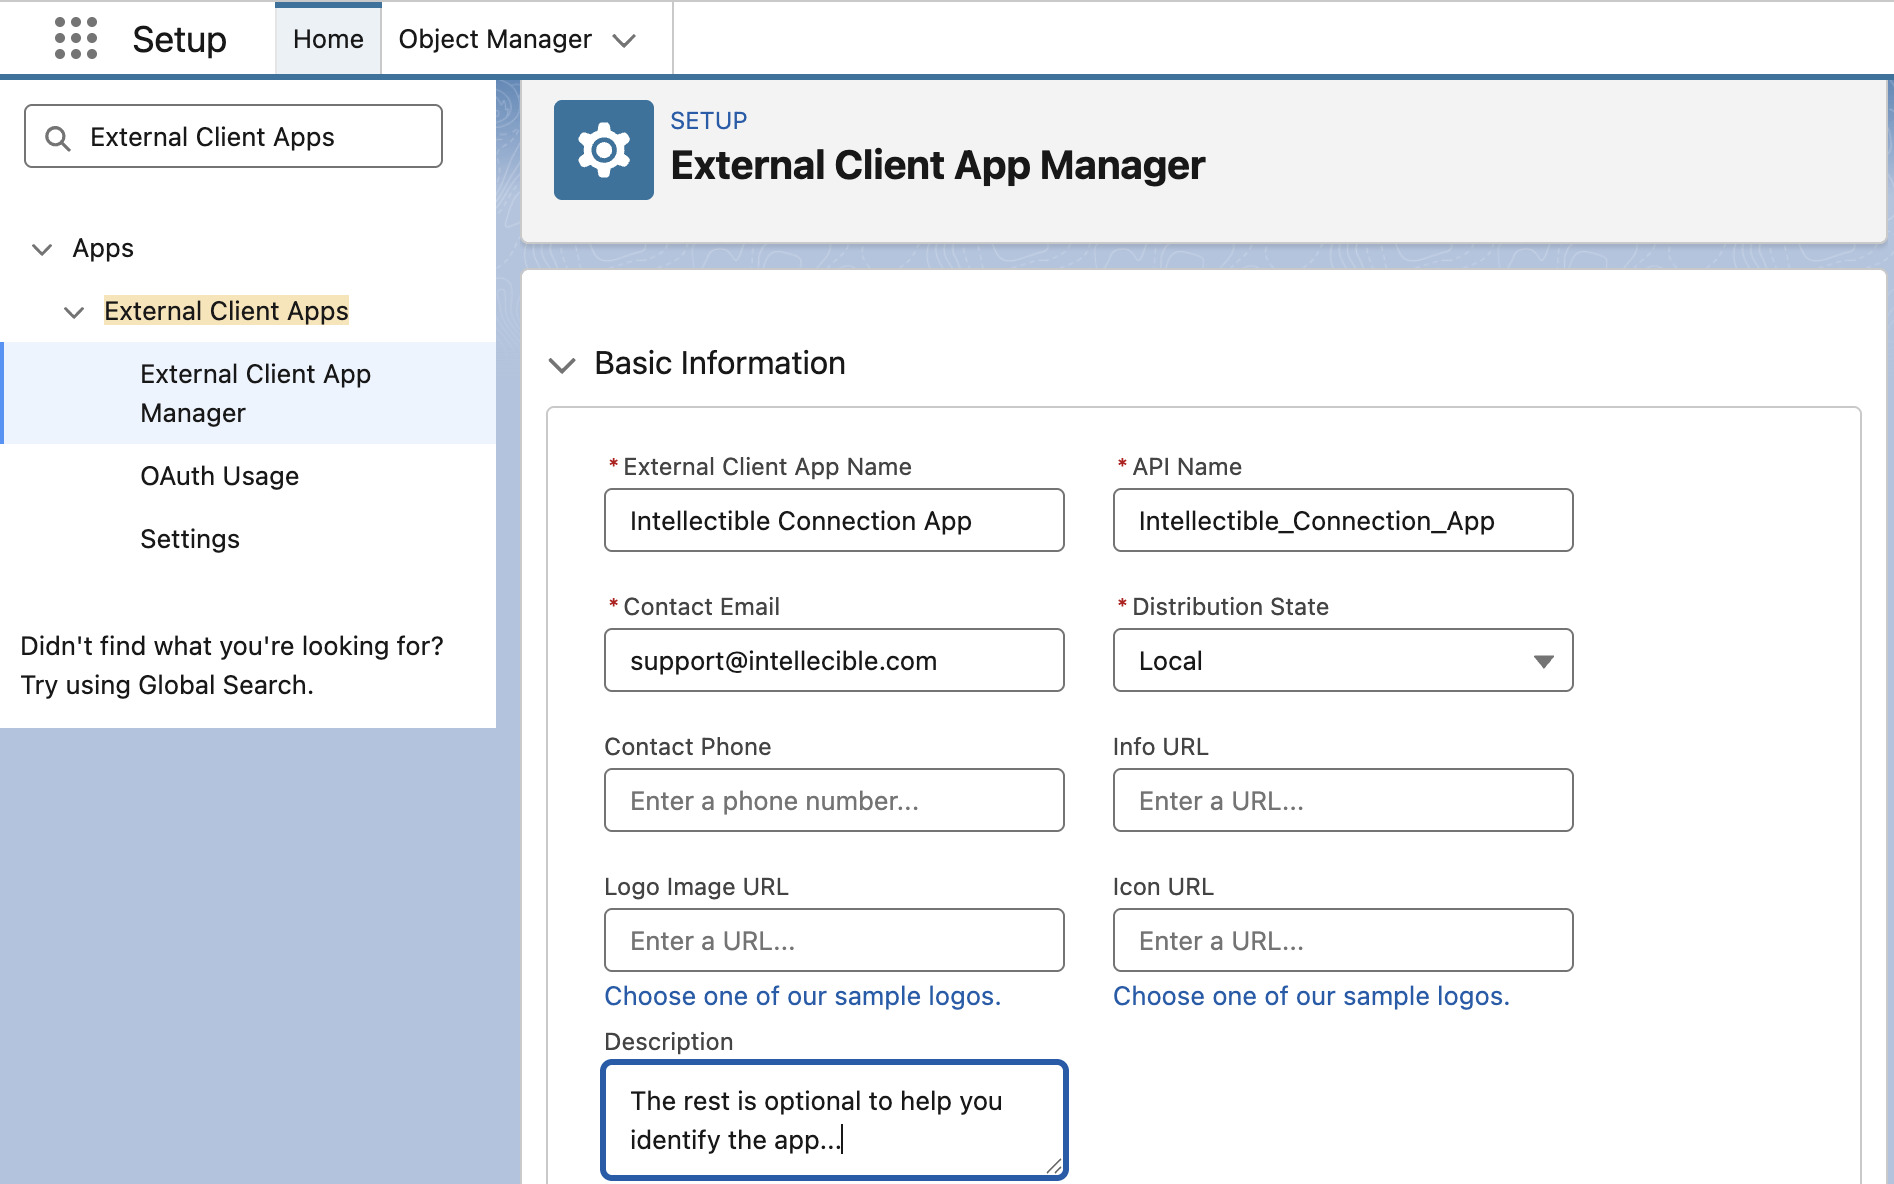Click into the Contact Email field
This screenshot has height=1184, width=1894.
[x=833, y=660]
